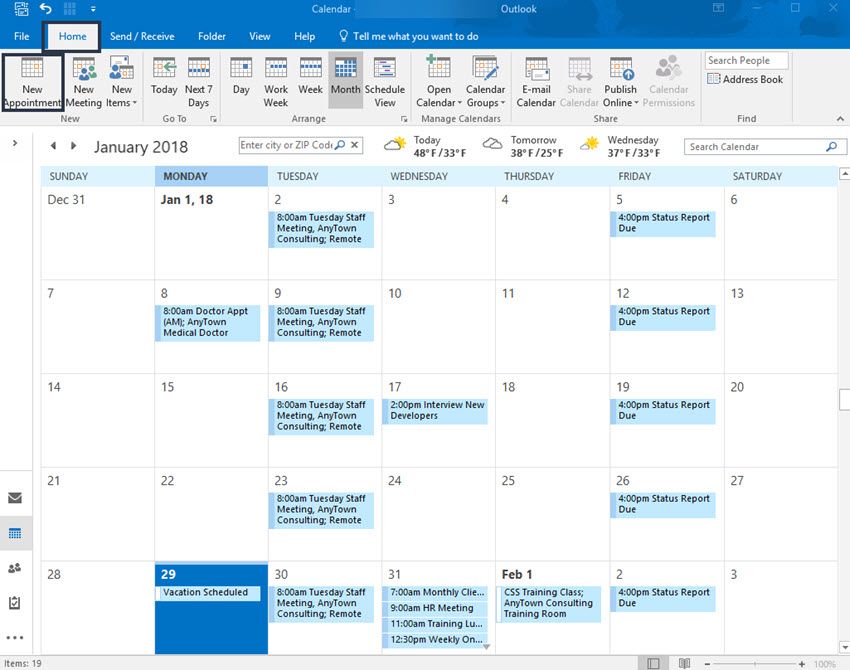Open the CSS Training Class event
Screen dimensions: 850x670
tap(549, 603)
